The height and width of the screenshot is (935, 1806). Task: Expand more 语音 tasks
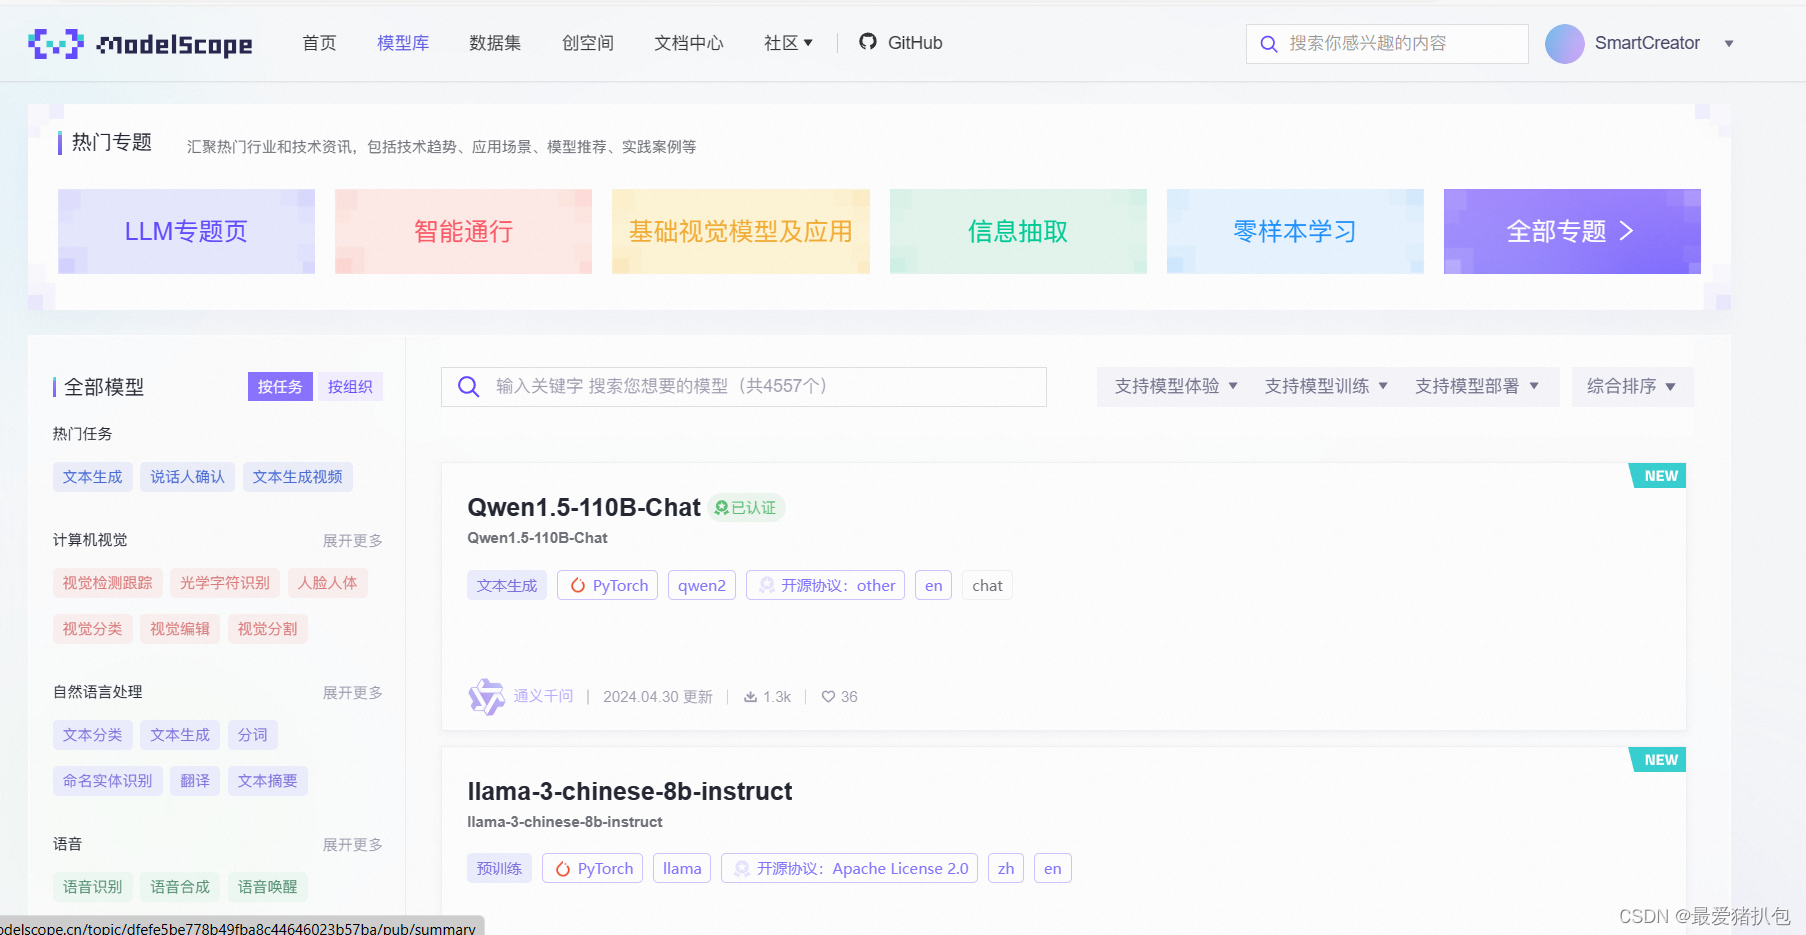pyautogui.click(x=352, y=845)
